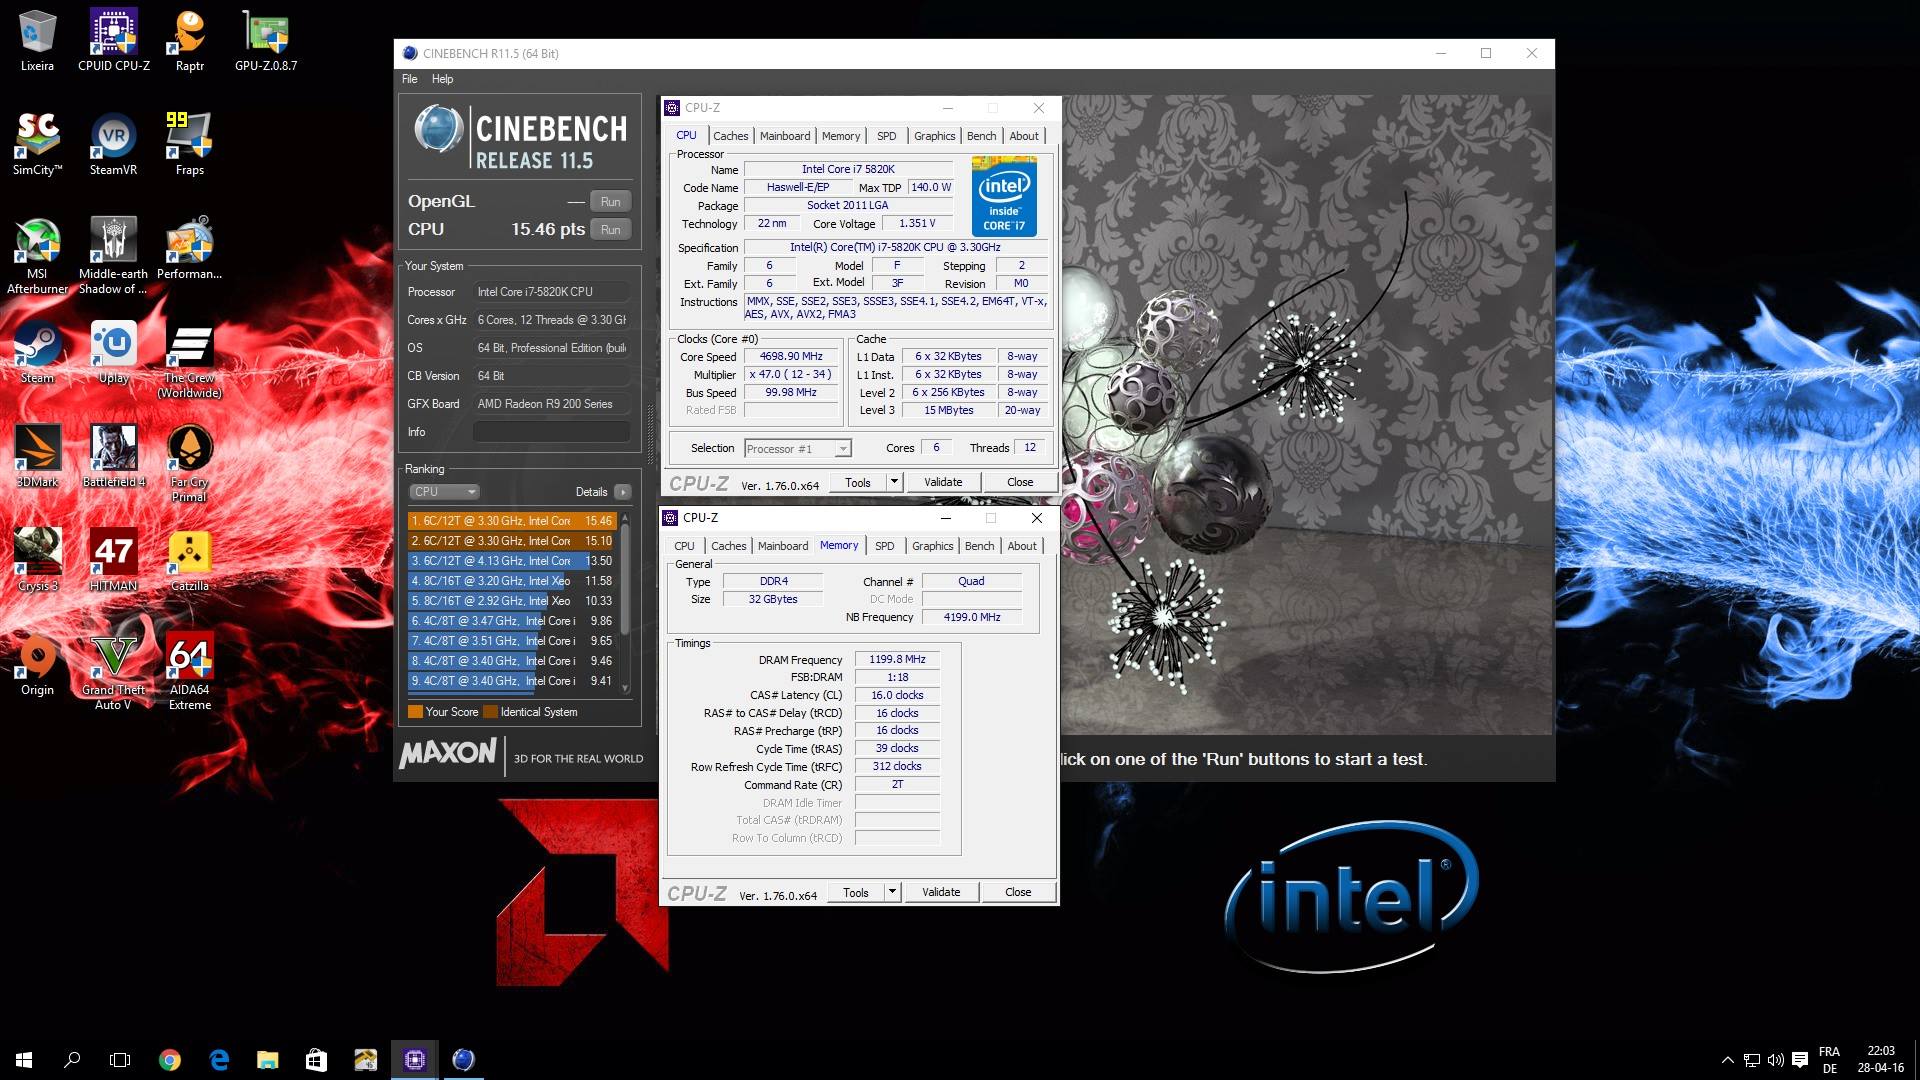Open AIDA64 Extreme desktop shortcut
This screenshot has width=1920, height=1080.
tap(190, 671)
